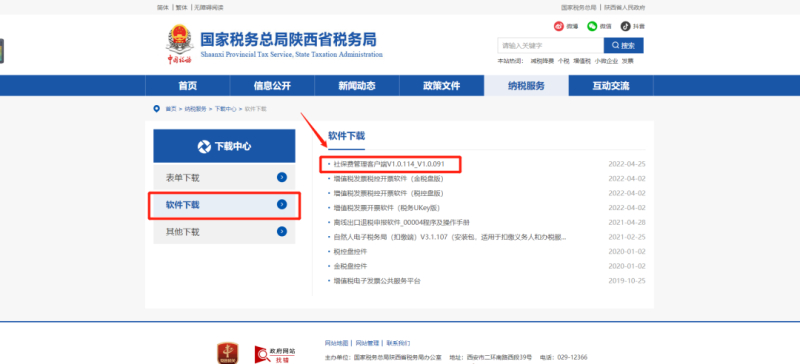Open 增值税发票税控开票软件（税控盘版）
The height and width of the screenshot is (364, 800).
389,193
